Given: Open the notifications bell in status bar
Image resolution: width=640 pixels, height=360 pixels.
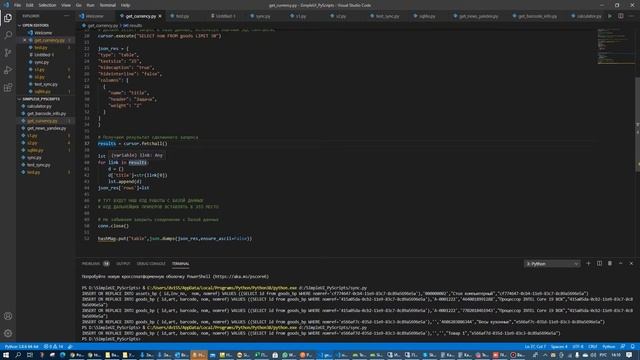Looking at the screenshot, I should tap(632, 347).
